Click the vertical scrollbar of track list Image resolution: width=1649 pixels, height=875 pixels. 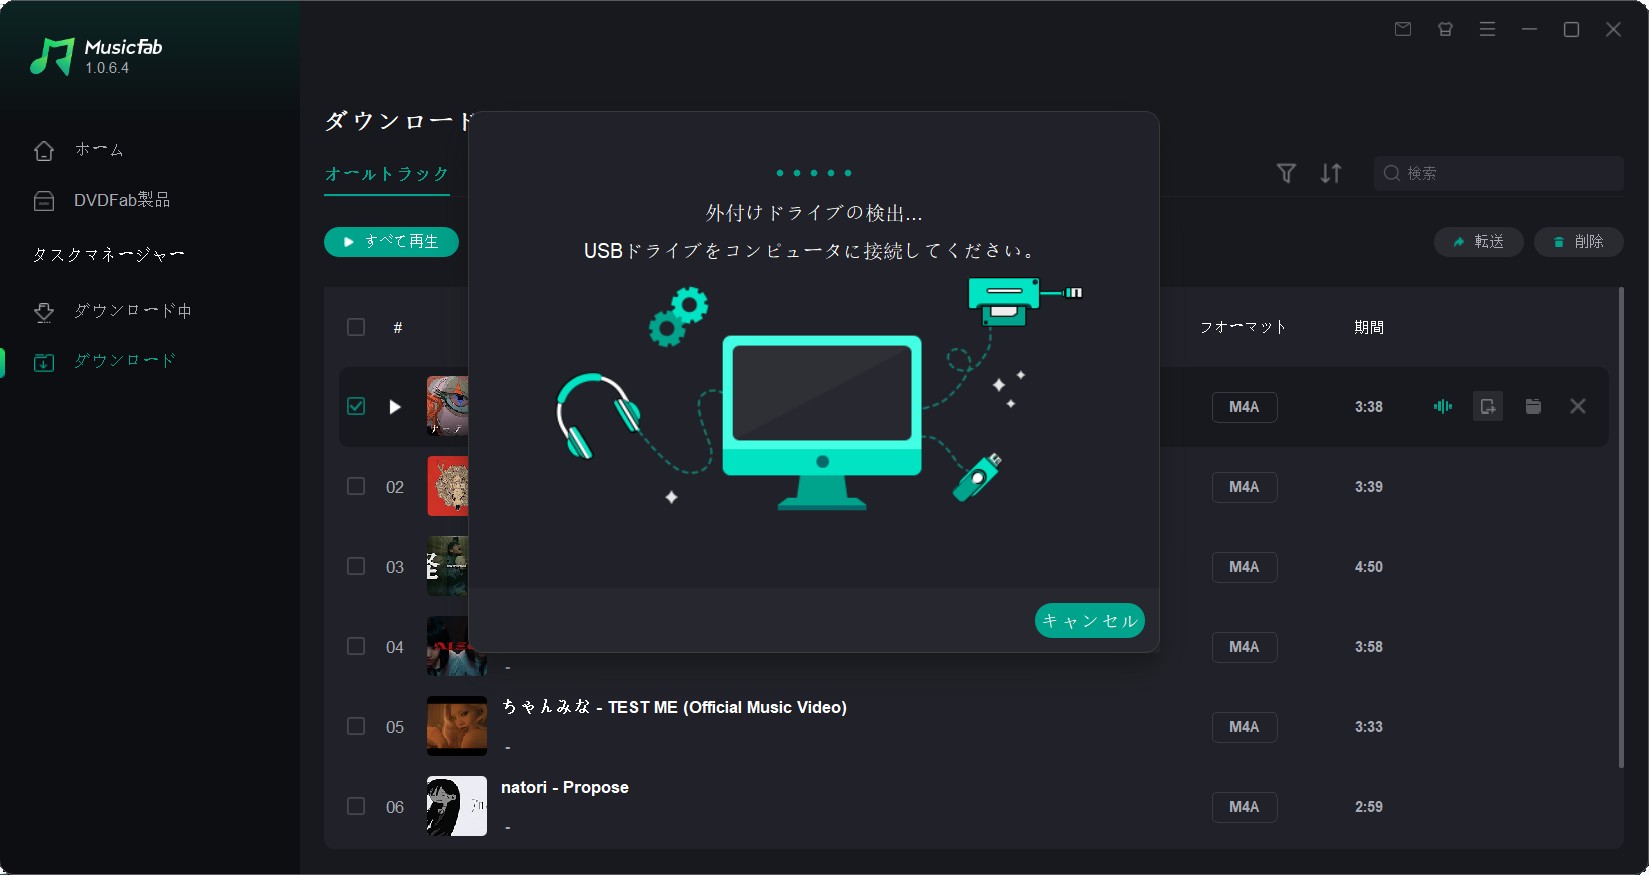[1620, 527]
